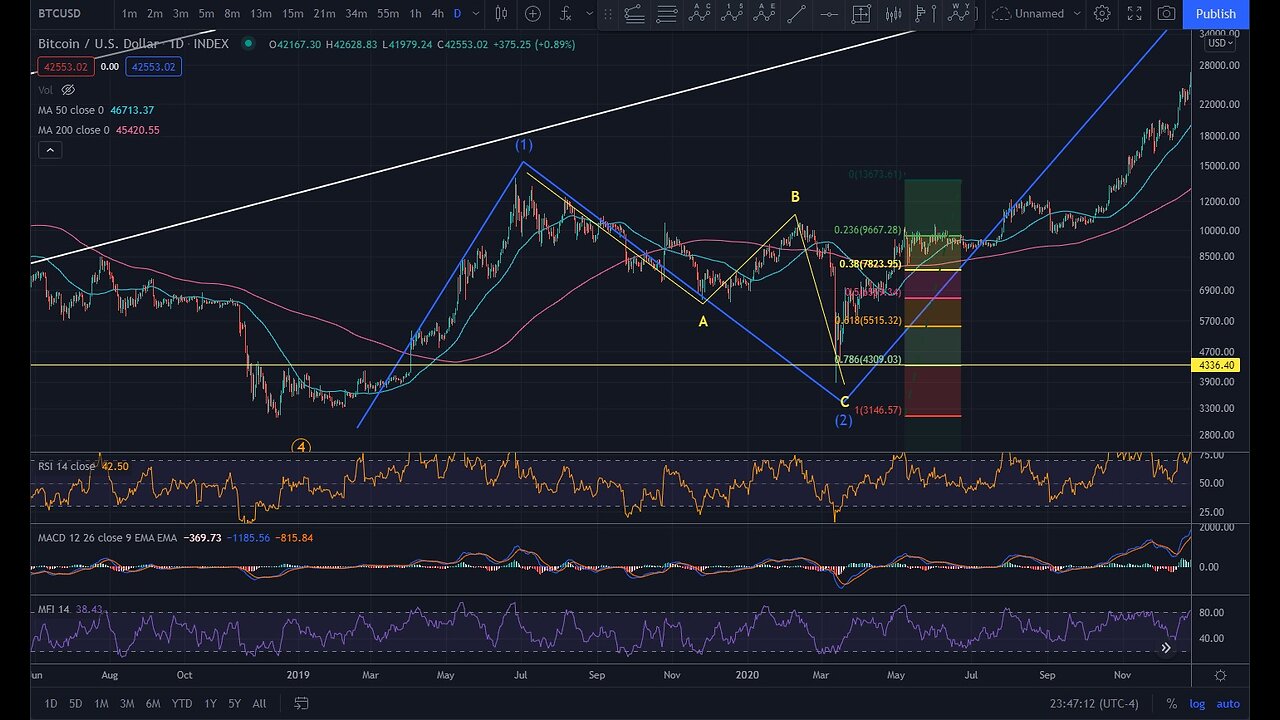The width and height of the screenshot is (1280, 720).
Task: Select the D daily timeframe
Action: point(458,14)
